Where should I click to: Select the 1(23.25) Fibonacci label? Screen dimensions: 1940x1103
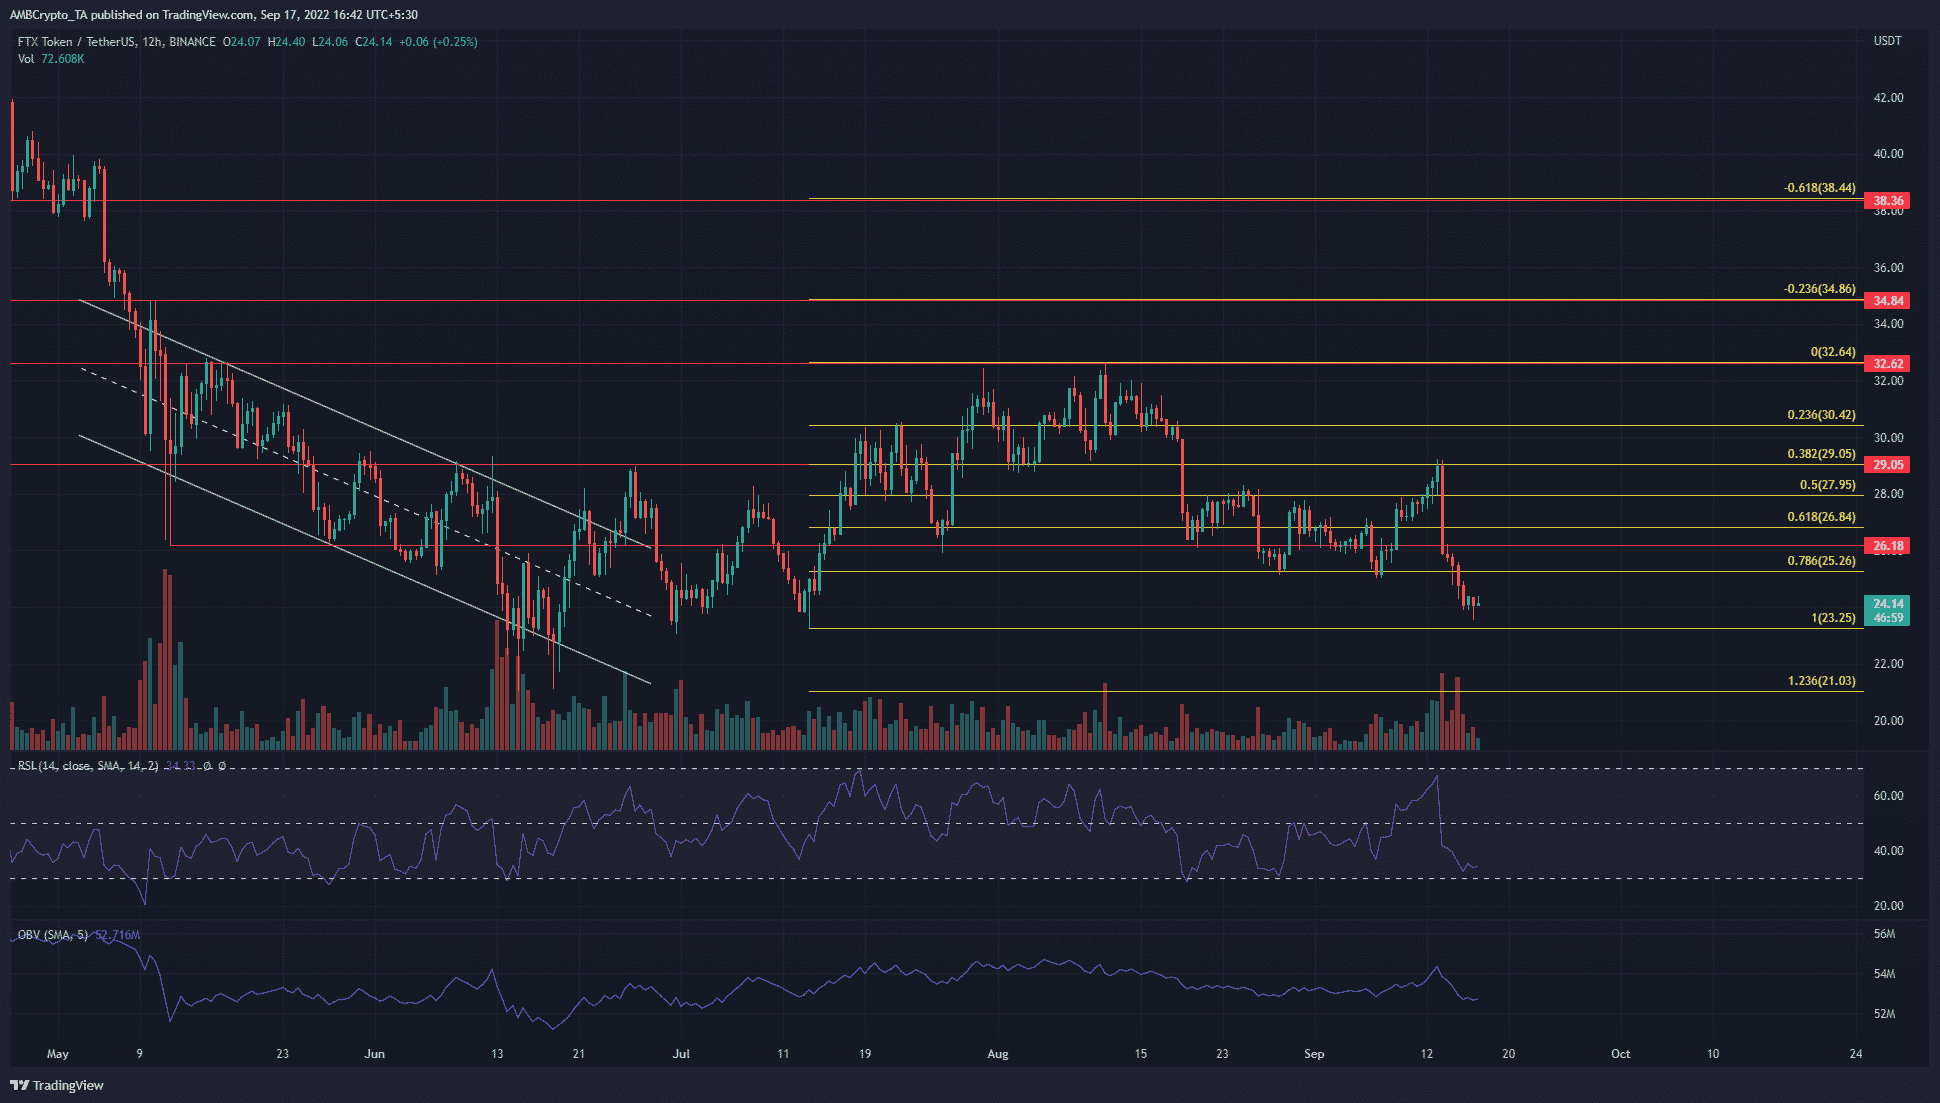pos(1833,618)
